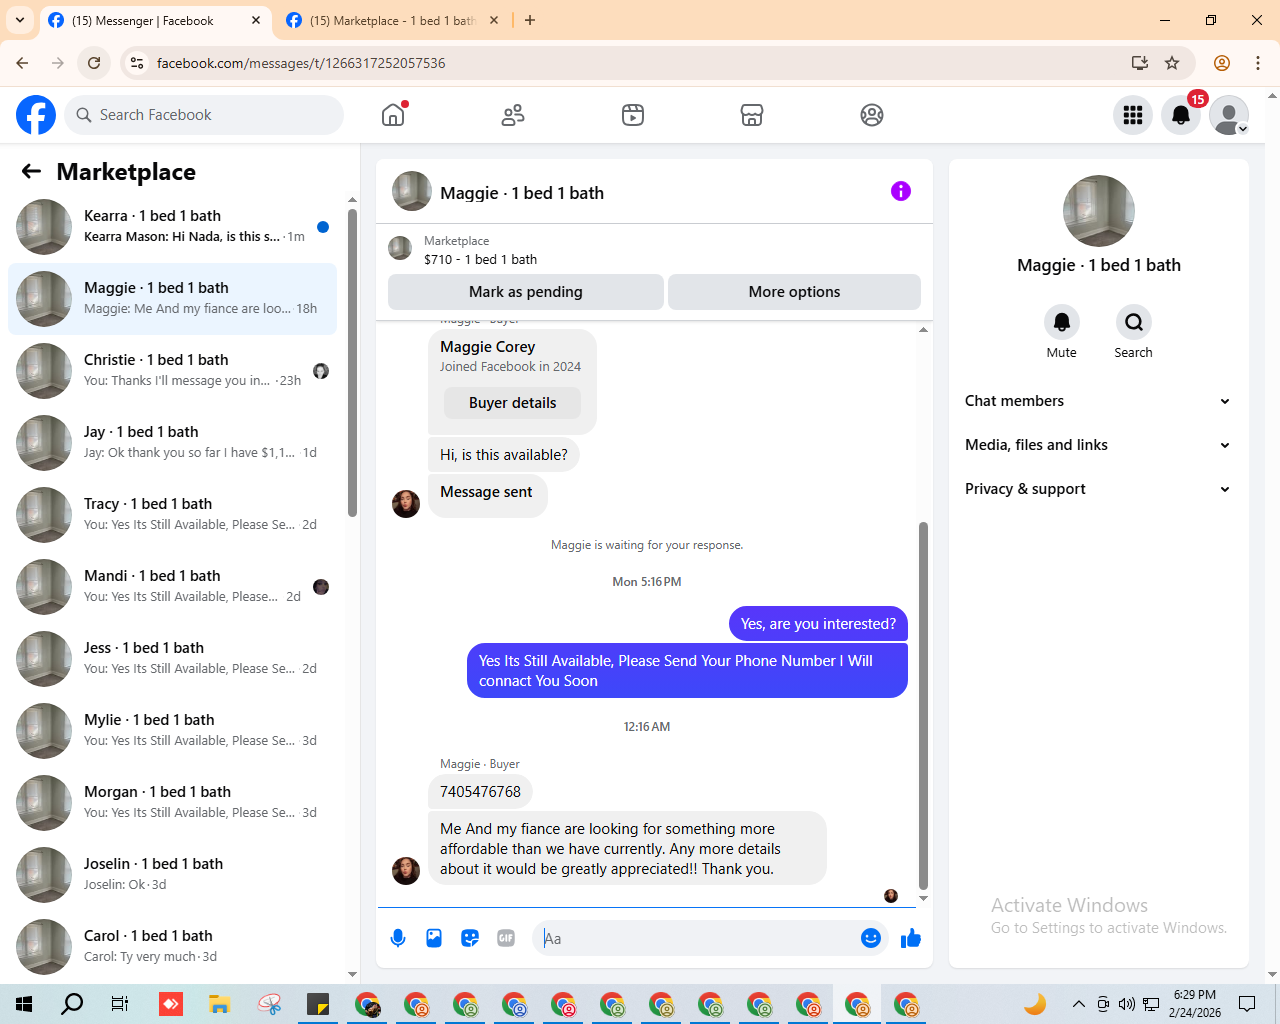Click the install app icon in address bar
Screen dimensions: 1280x1024
pyautogui.click(x=1139, y=63)
